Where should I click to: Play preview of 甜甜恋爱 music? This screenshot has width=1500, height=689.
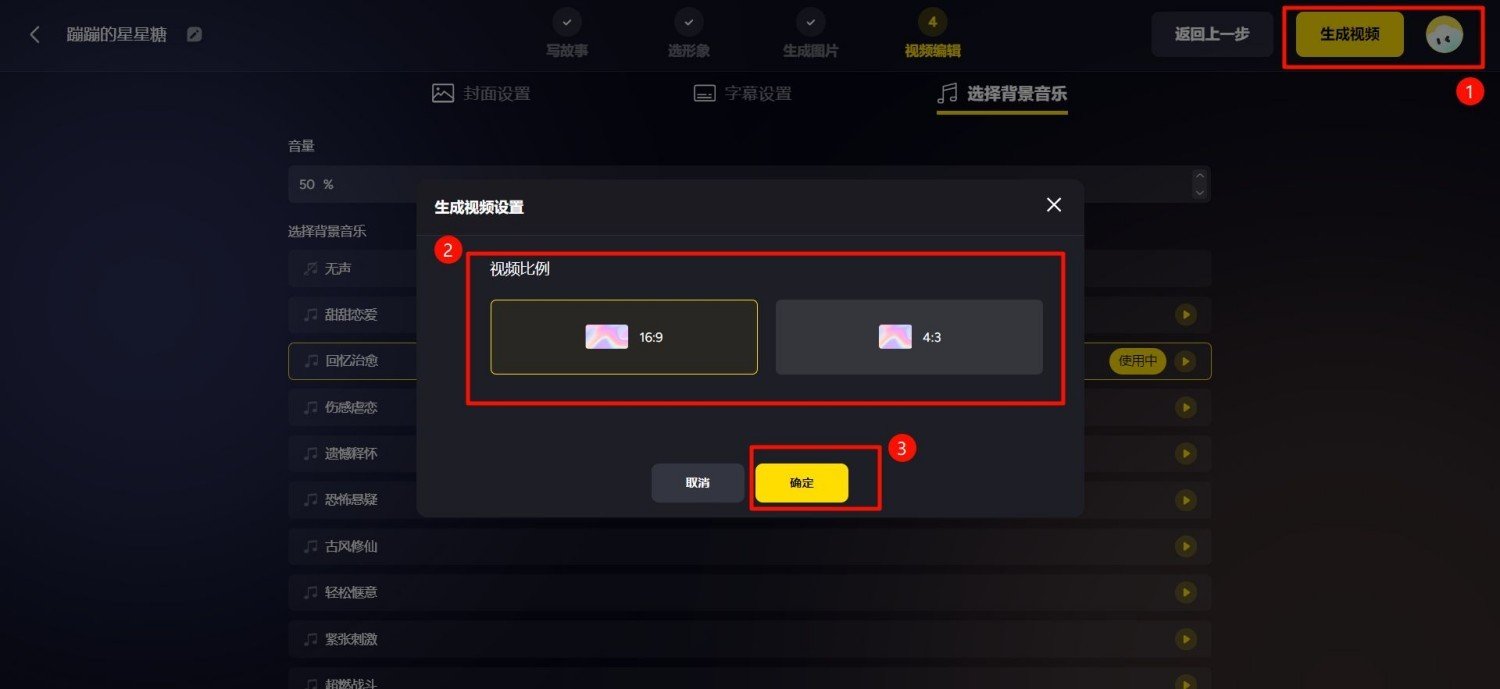[x=1185, y=315]
